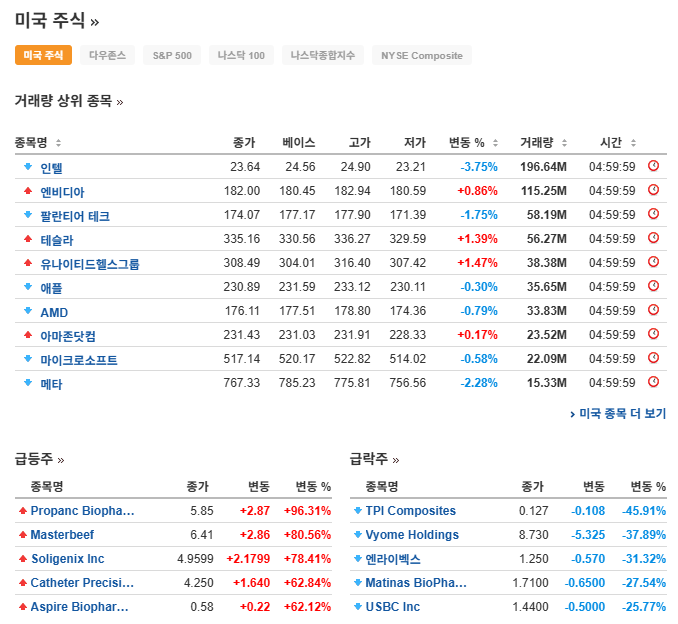Screen dimensions: 678x624
Task: Open the Matinas BioPha... loser link
Action: (x=416, y=583)
